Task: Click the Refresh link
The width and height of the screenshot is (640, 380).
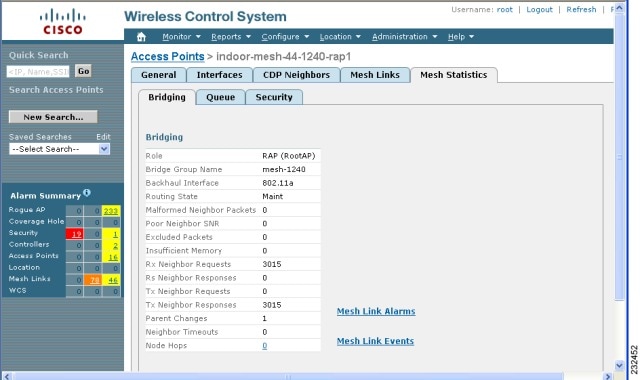Action: tap(581, 9)
